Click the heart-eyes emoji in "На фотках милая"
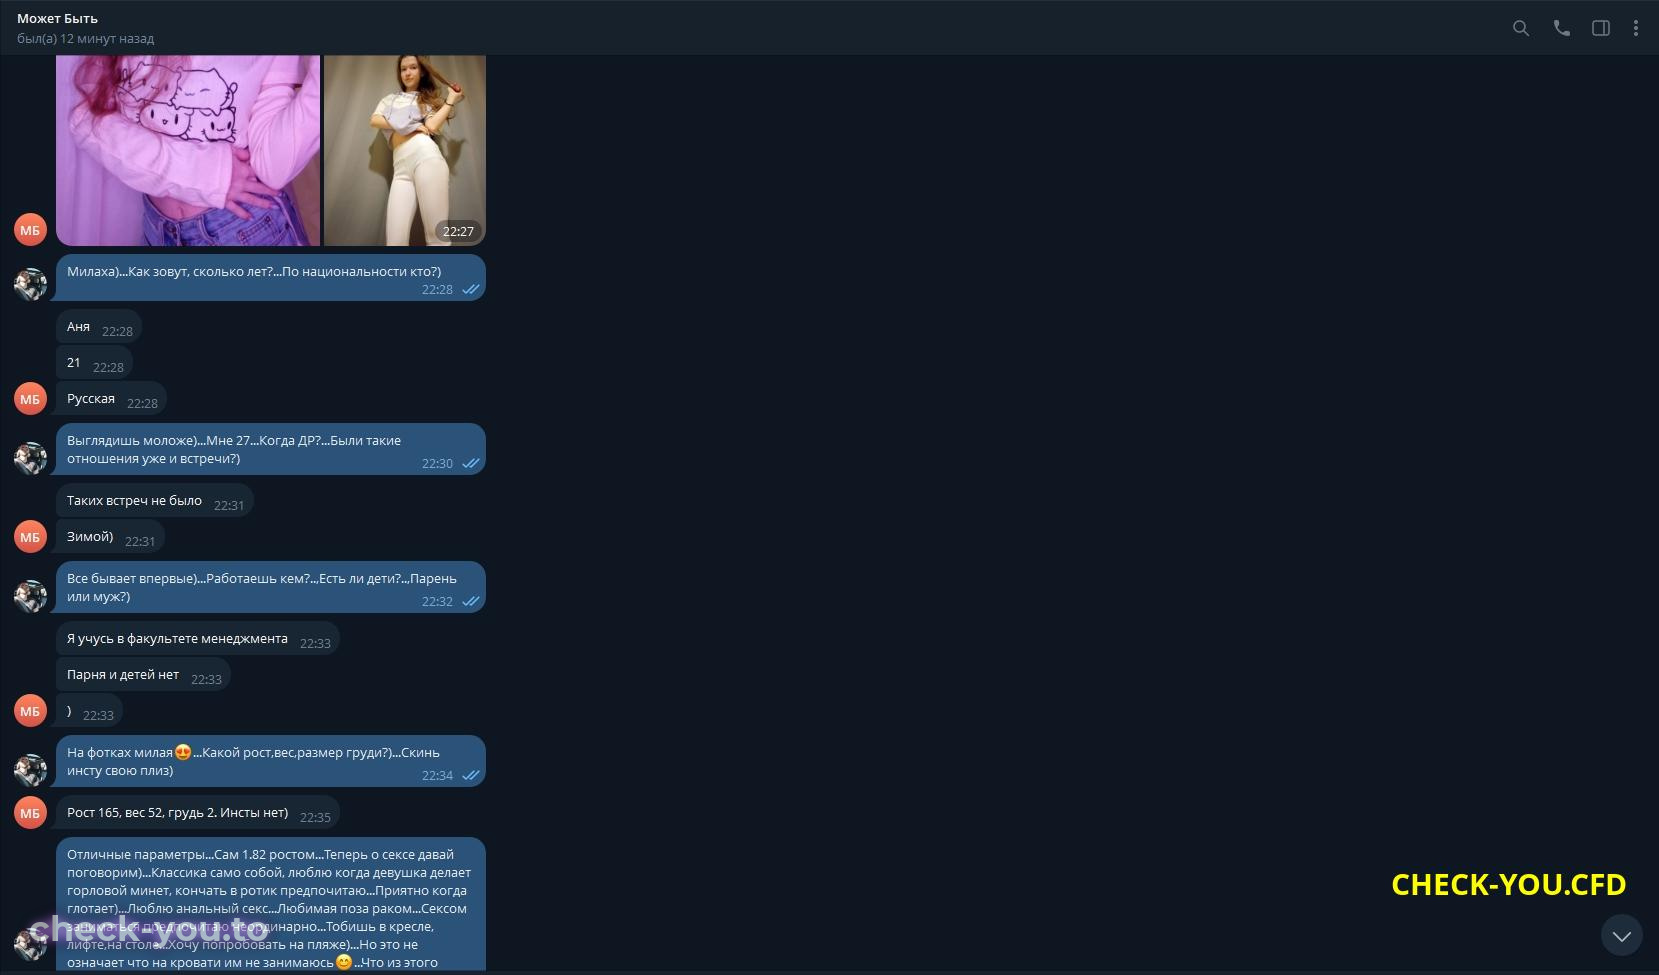 (x=183, y=752)
